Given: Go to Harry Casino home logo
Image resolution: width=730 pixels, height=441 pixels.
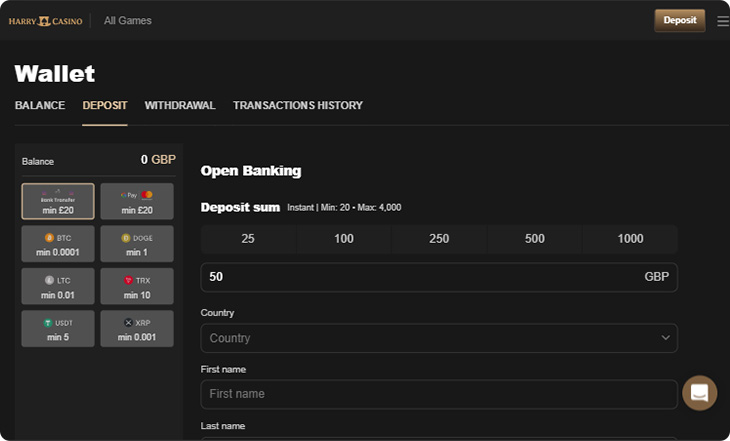Looking at the screenshot, I should [45, 21].
